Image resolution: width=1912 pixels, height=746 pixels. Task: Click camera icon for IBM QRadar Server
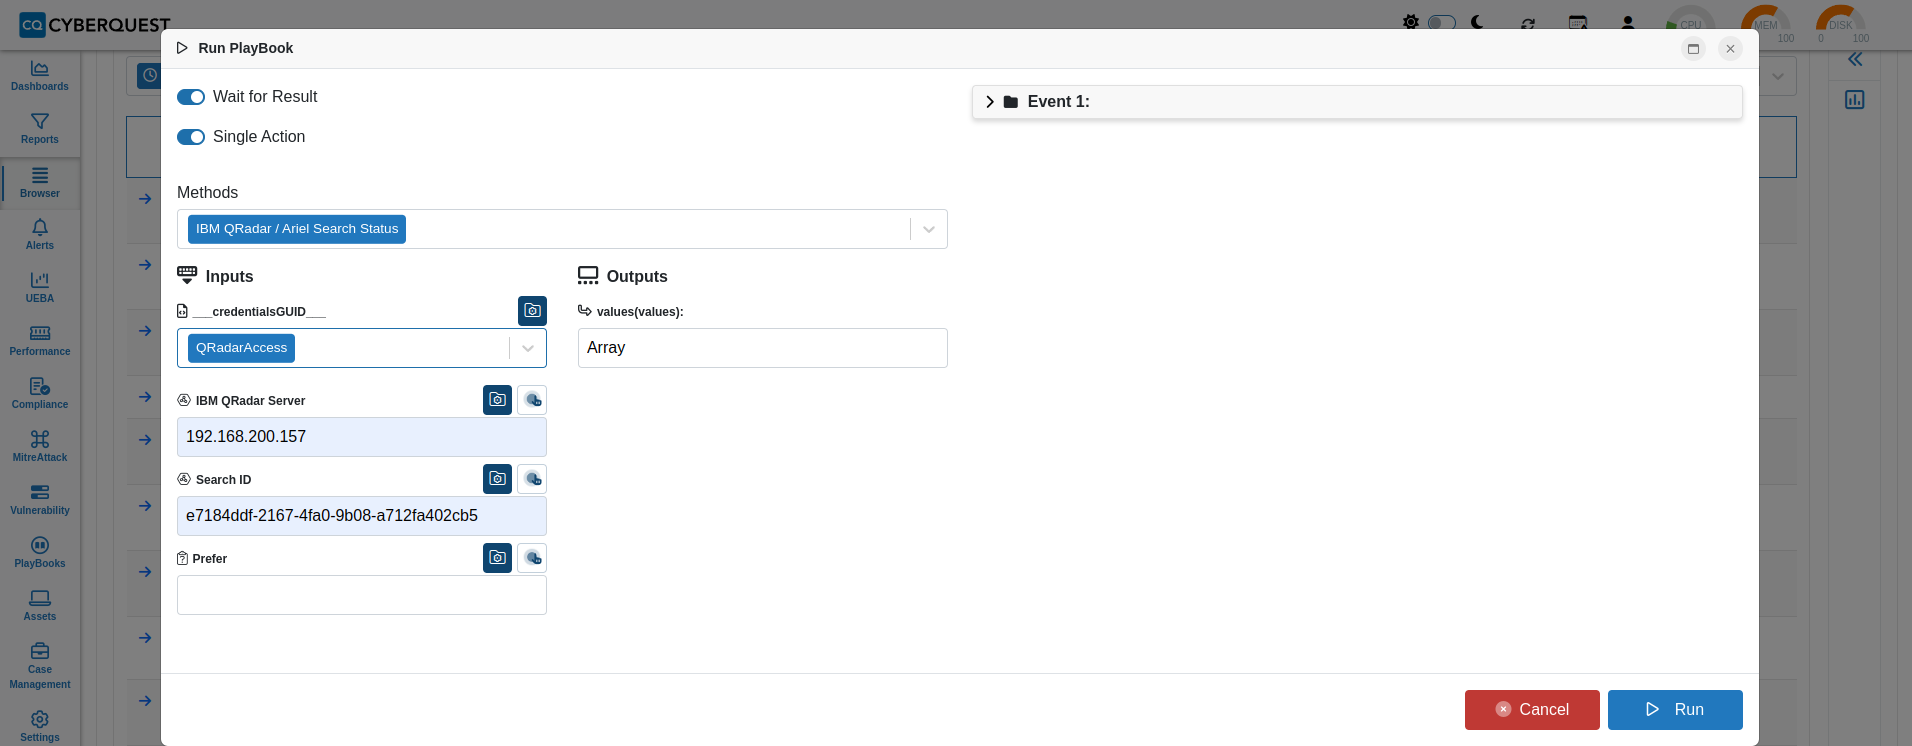497,400
